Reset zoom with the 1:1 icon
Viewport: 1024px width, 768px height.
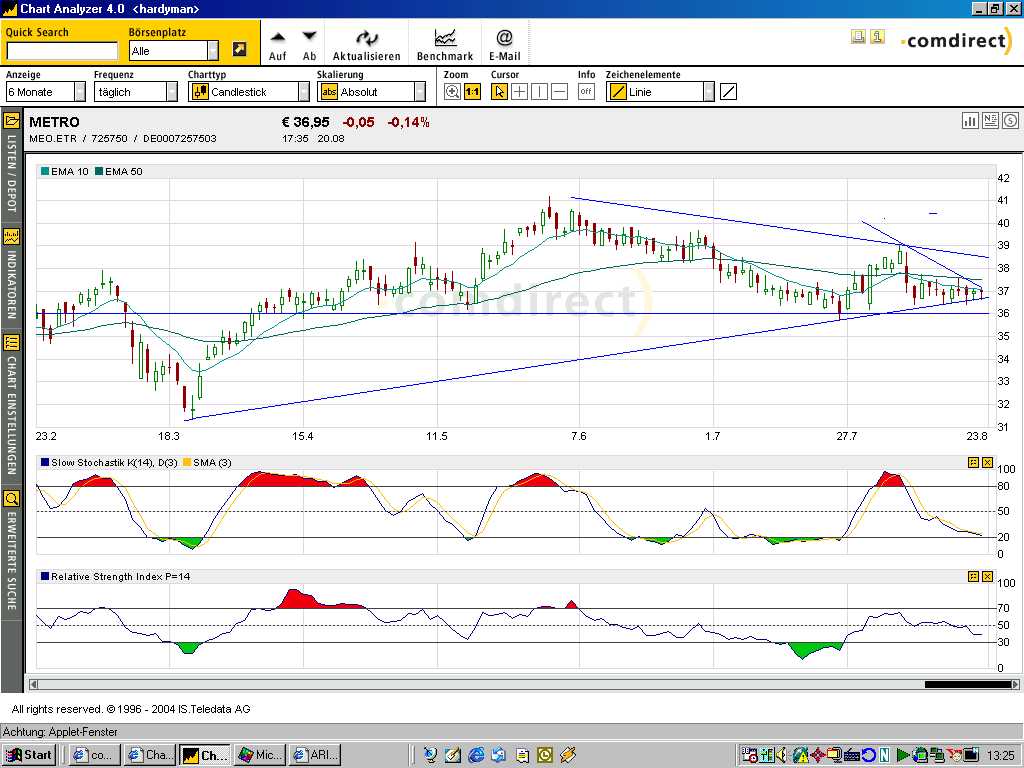click(x=472, y=92)
